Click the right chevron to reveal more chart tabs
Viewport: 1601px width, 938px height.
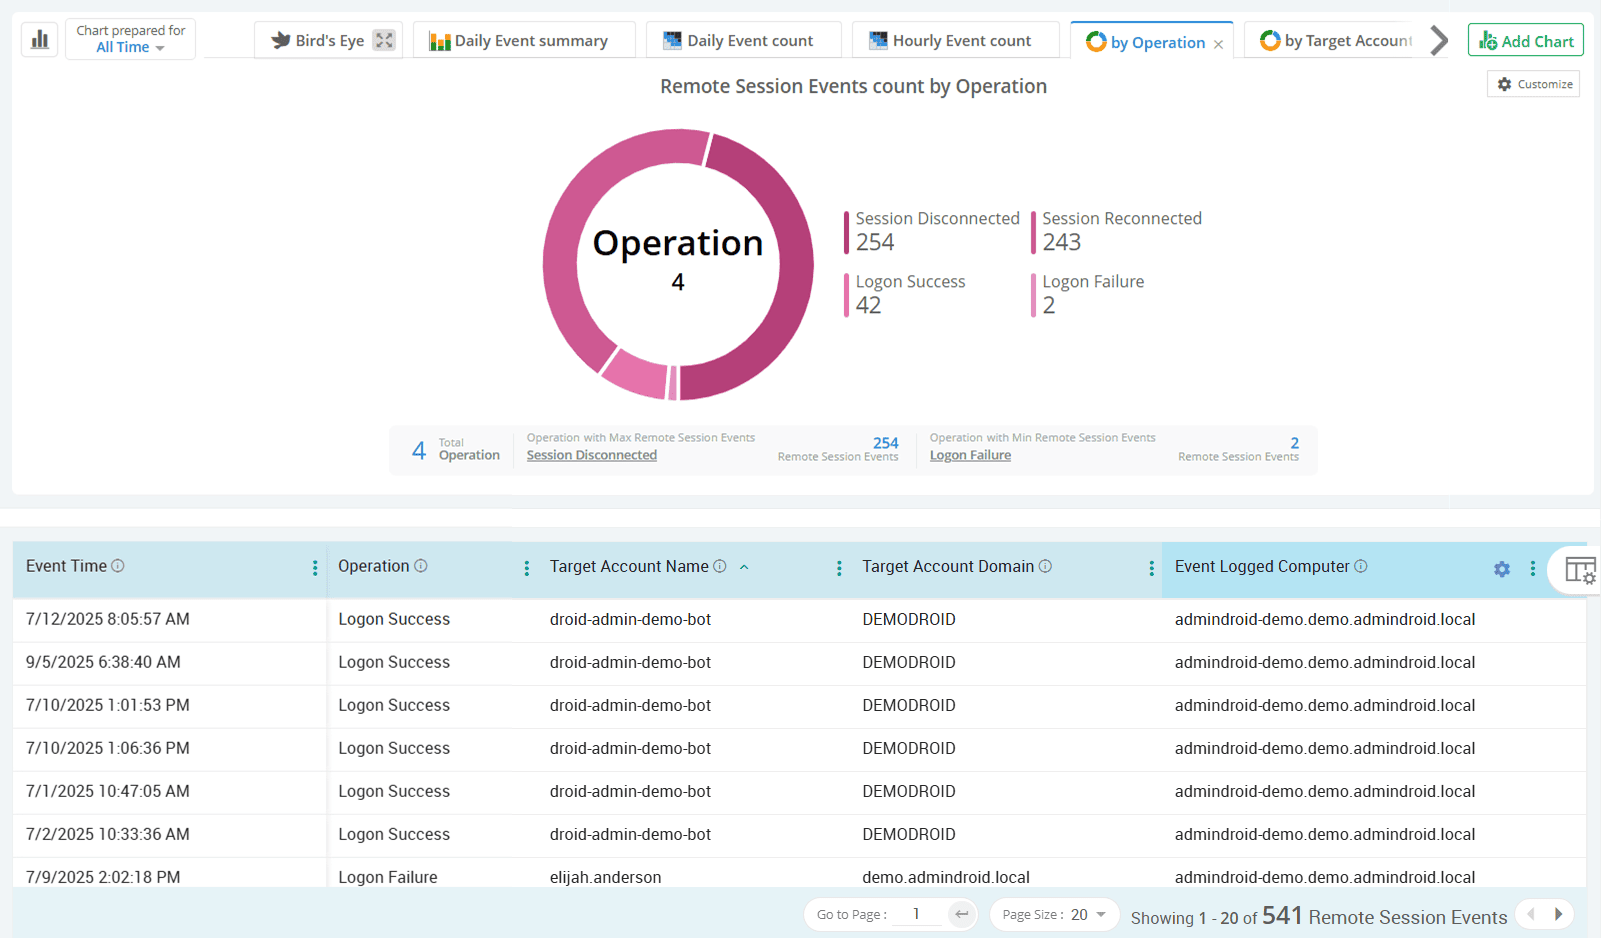click(1437, 40)
